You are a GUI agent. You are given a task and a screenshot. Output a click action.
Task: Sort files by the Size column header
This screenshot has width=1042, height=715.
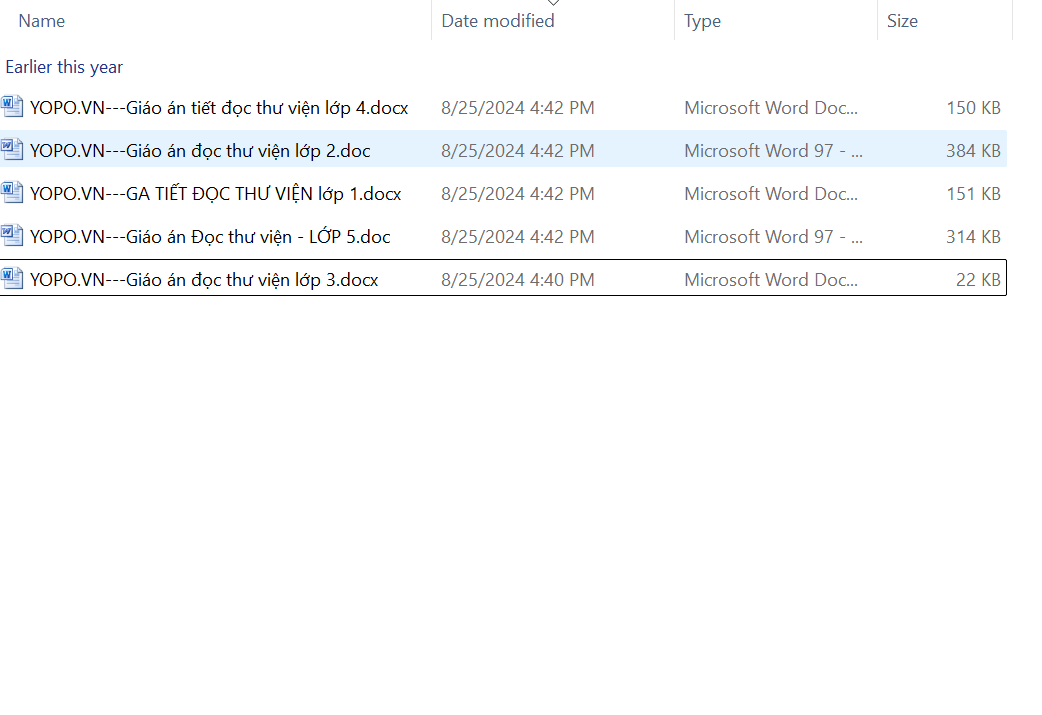[x=902, y=21]
